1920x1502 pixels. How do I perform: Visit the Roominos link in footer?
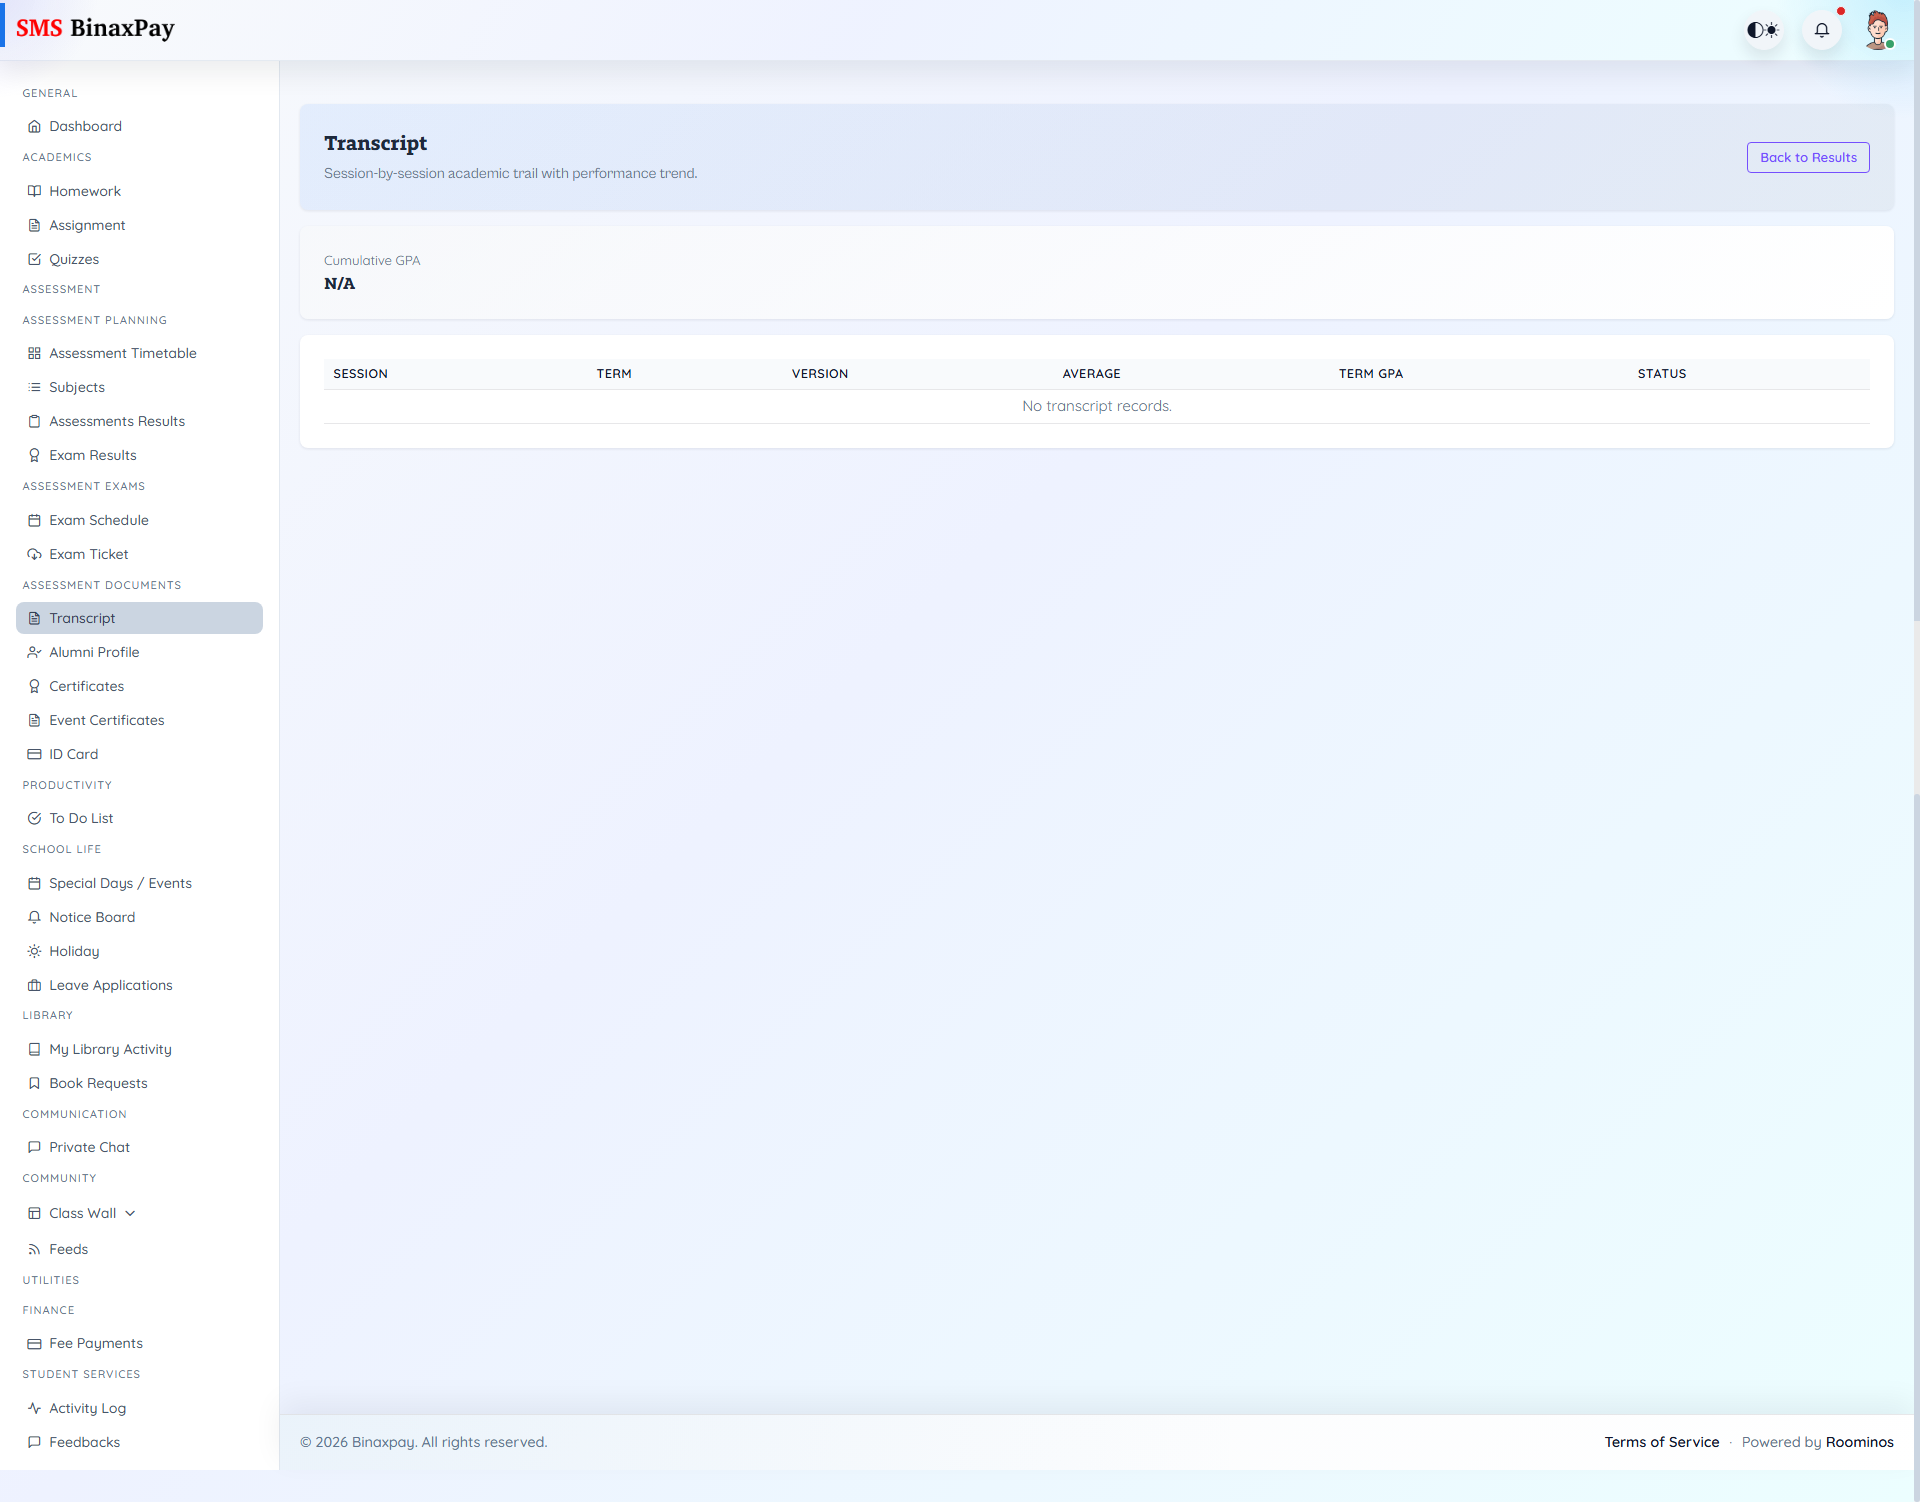[x=1860, y=1442]
